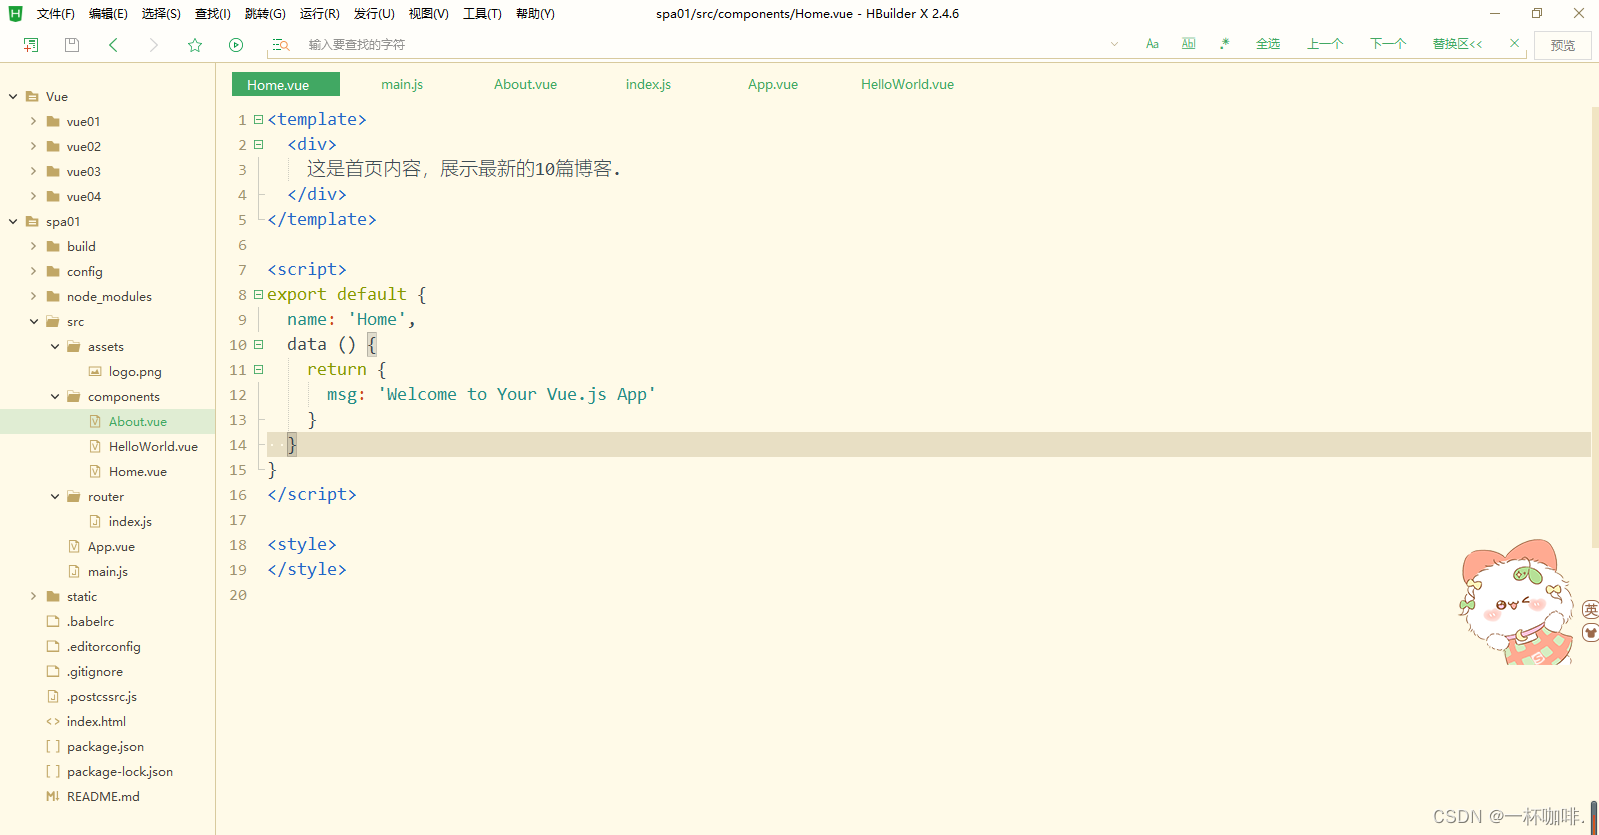1599x835 pixels.
Task: Switch to the App.vue editor tab
Action: tap(773, 85)
